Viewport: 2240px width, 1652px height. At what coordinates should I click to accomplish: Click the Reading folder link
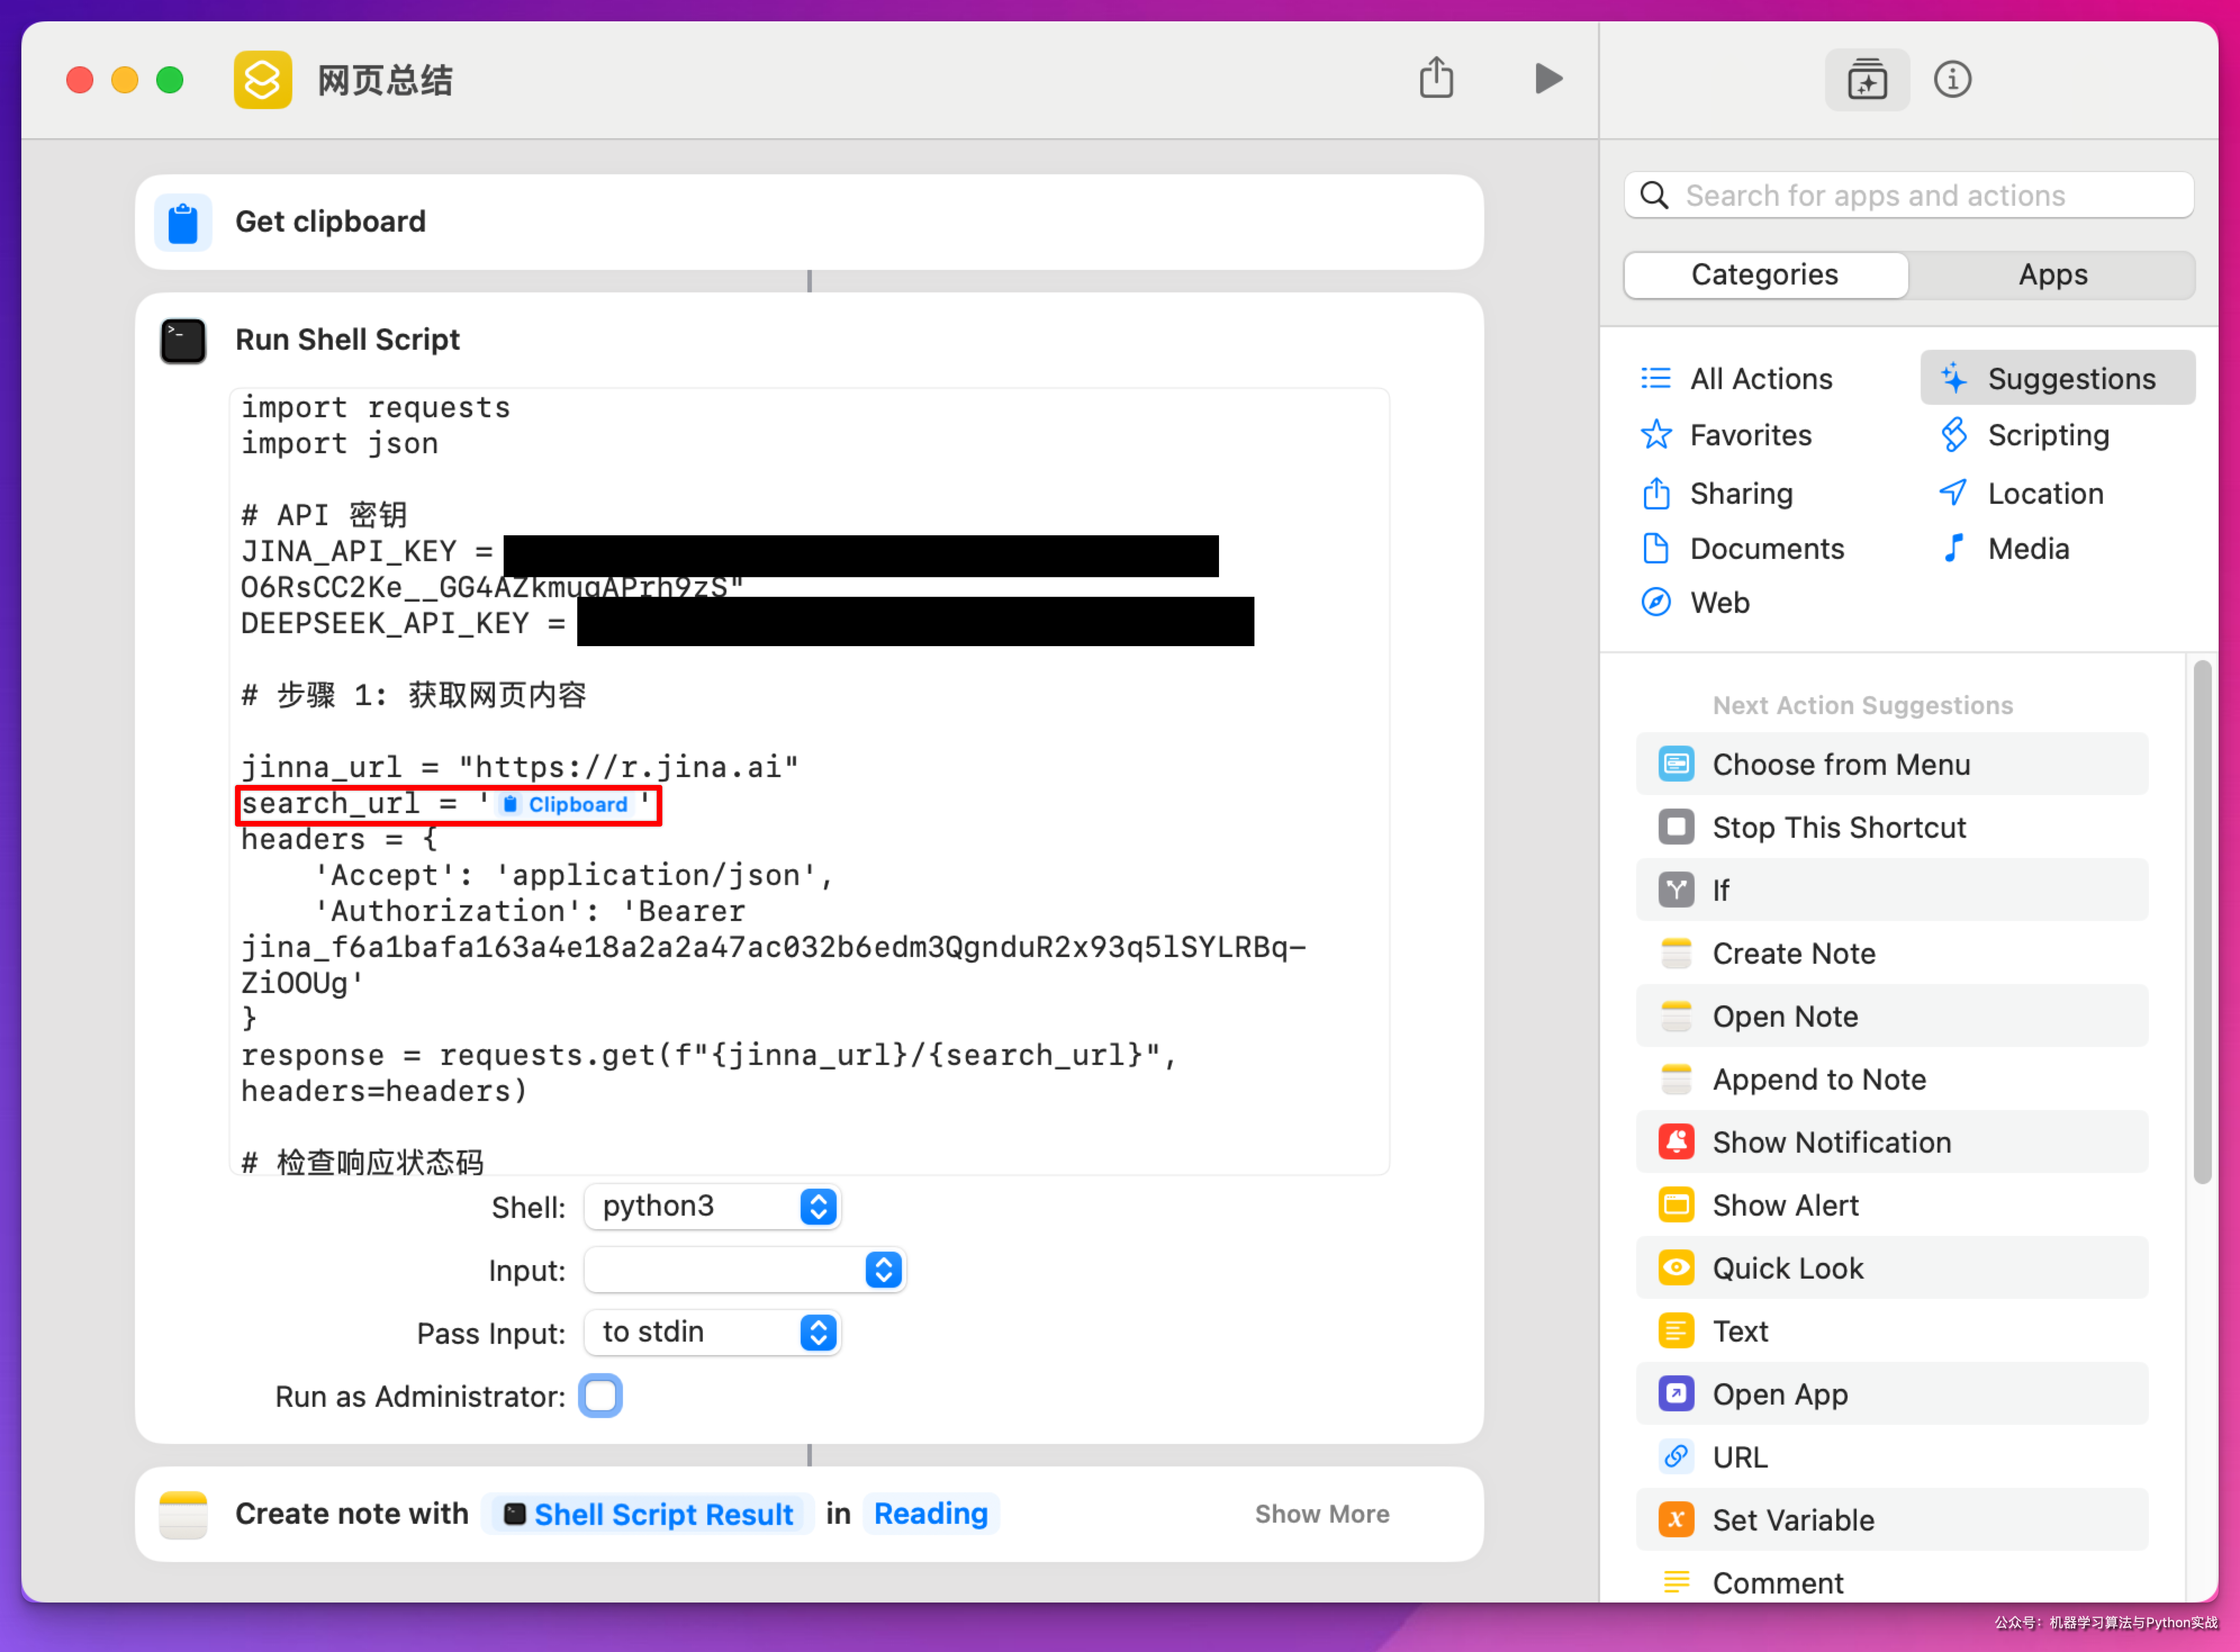tap(930, 1514)
